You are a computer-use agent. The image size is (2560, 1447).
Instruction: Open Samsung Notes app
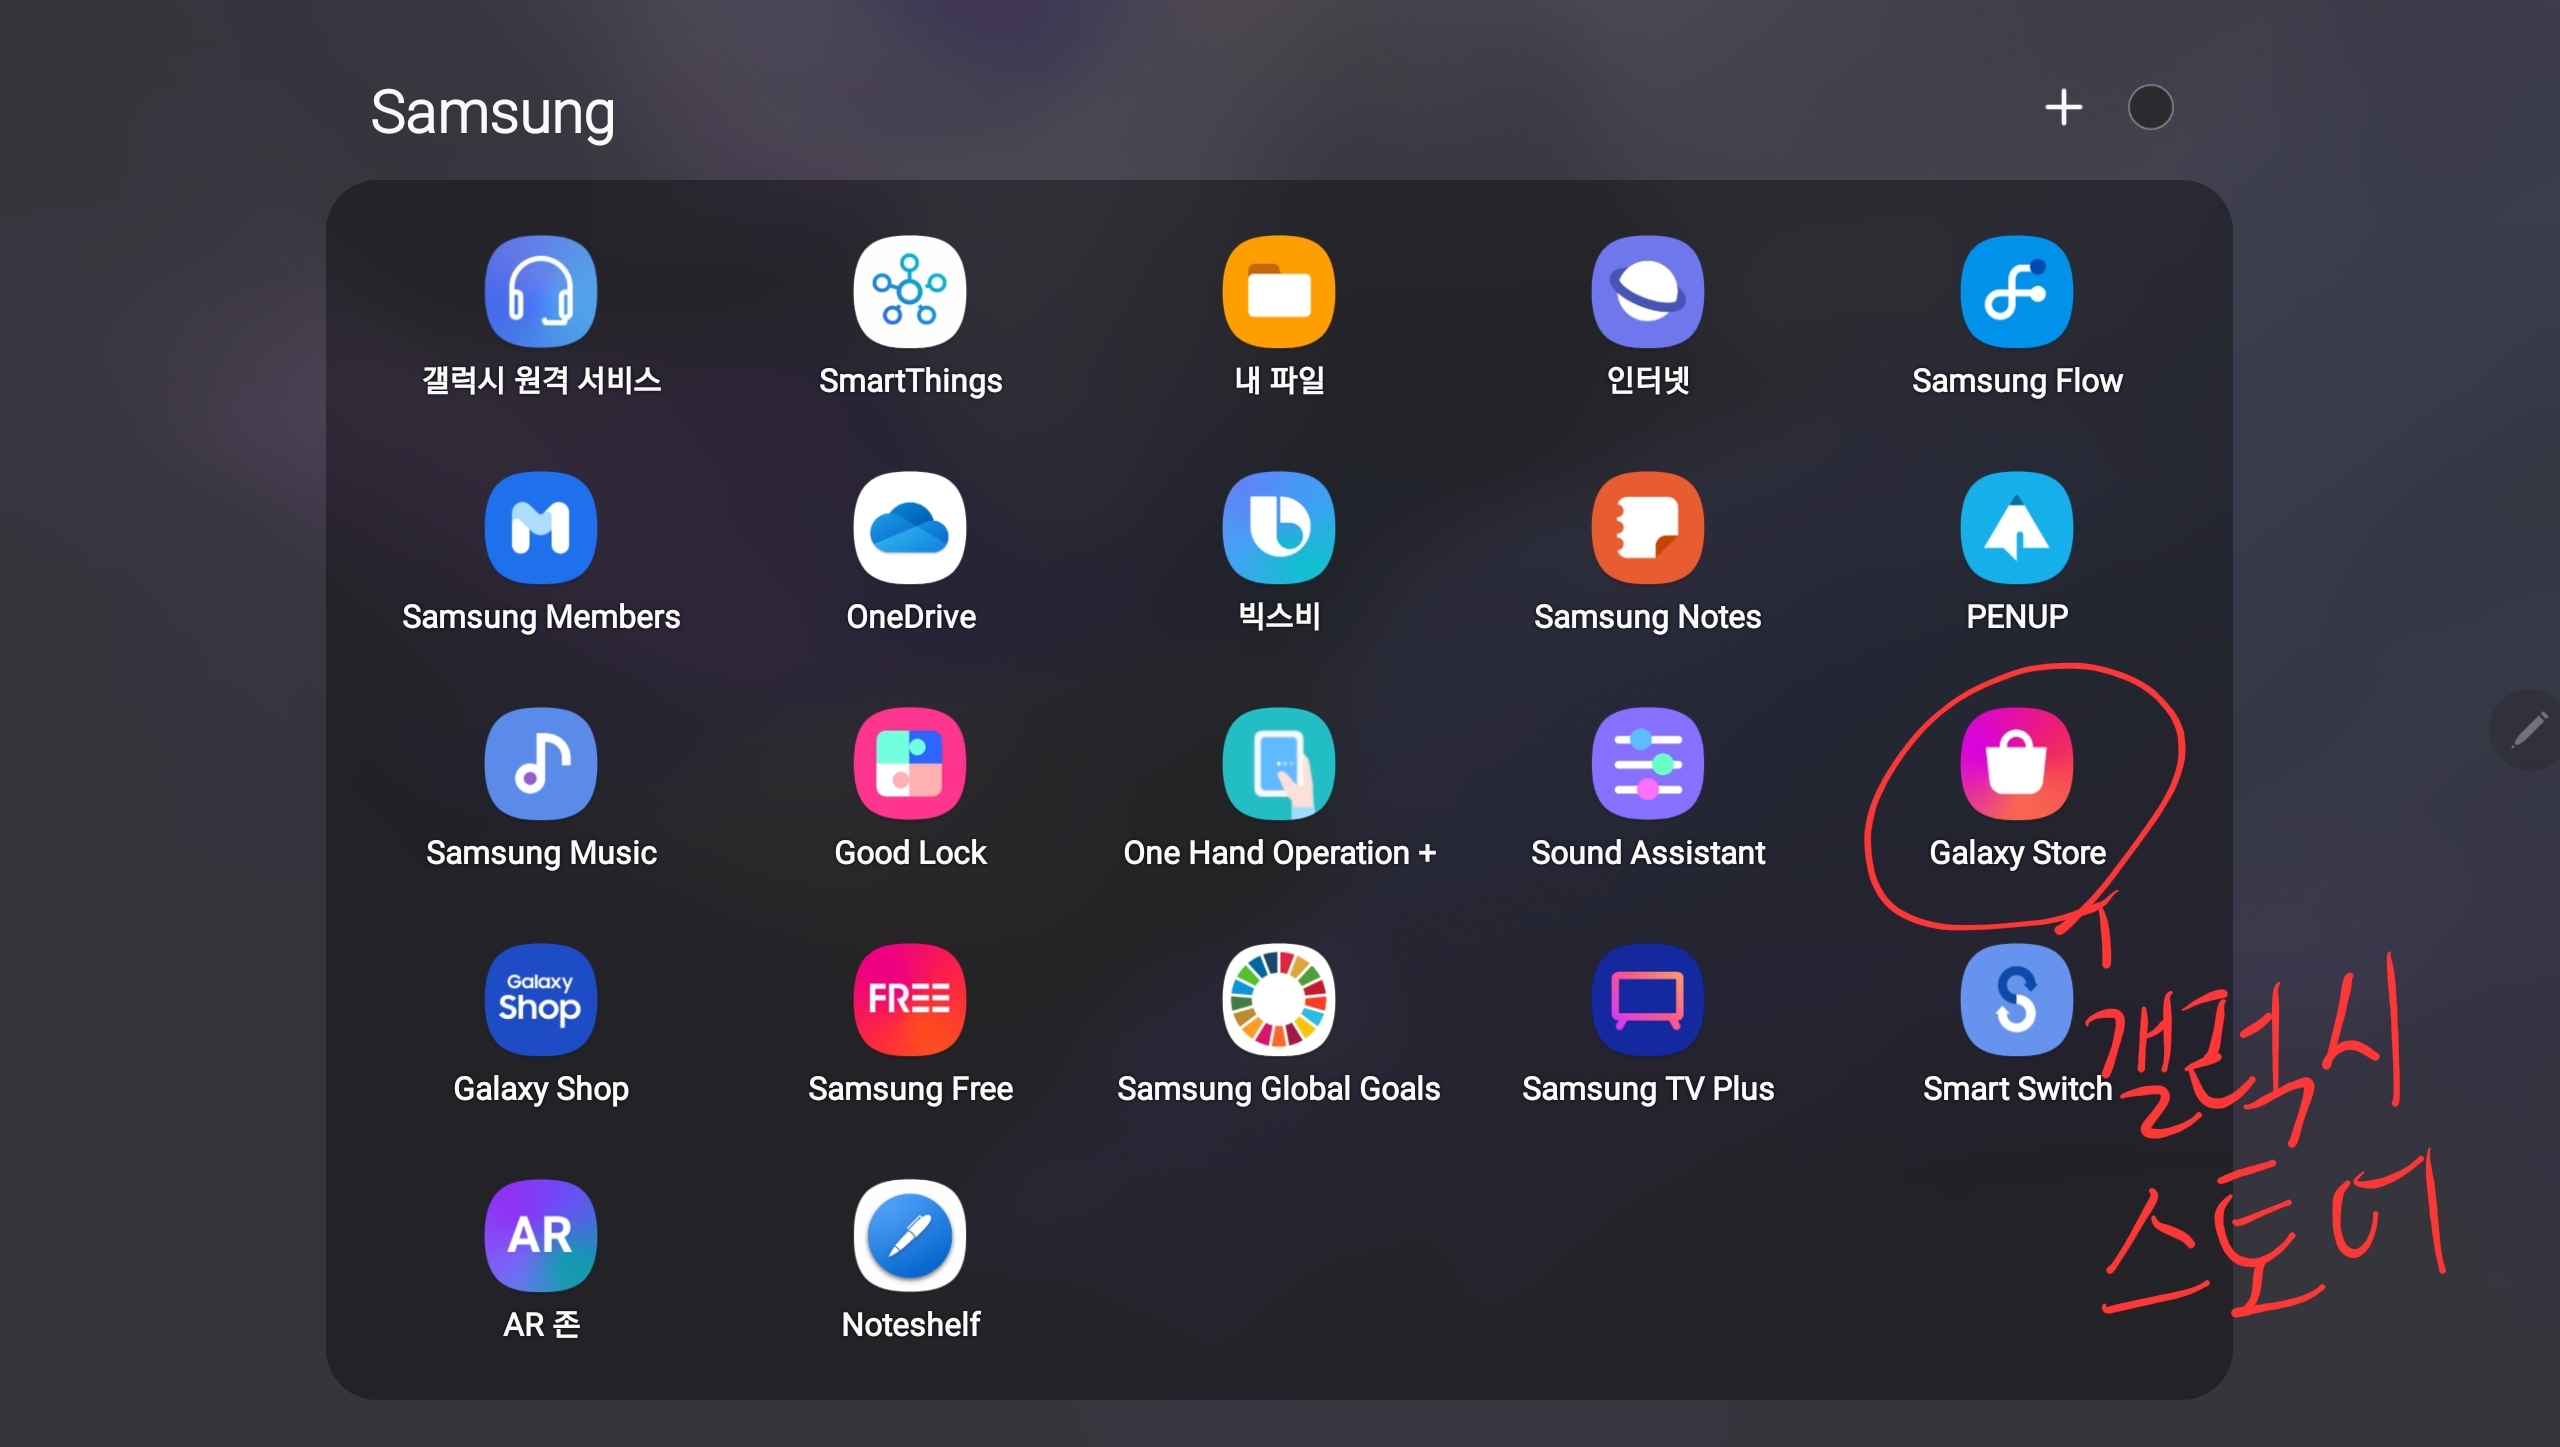pyautogui.click(x=1647, y=528)
